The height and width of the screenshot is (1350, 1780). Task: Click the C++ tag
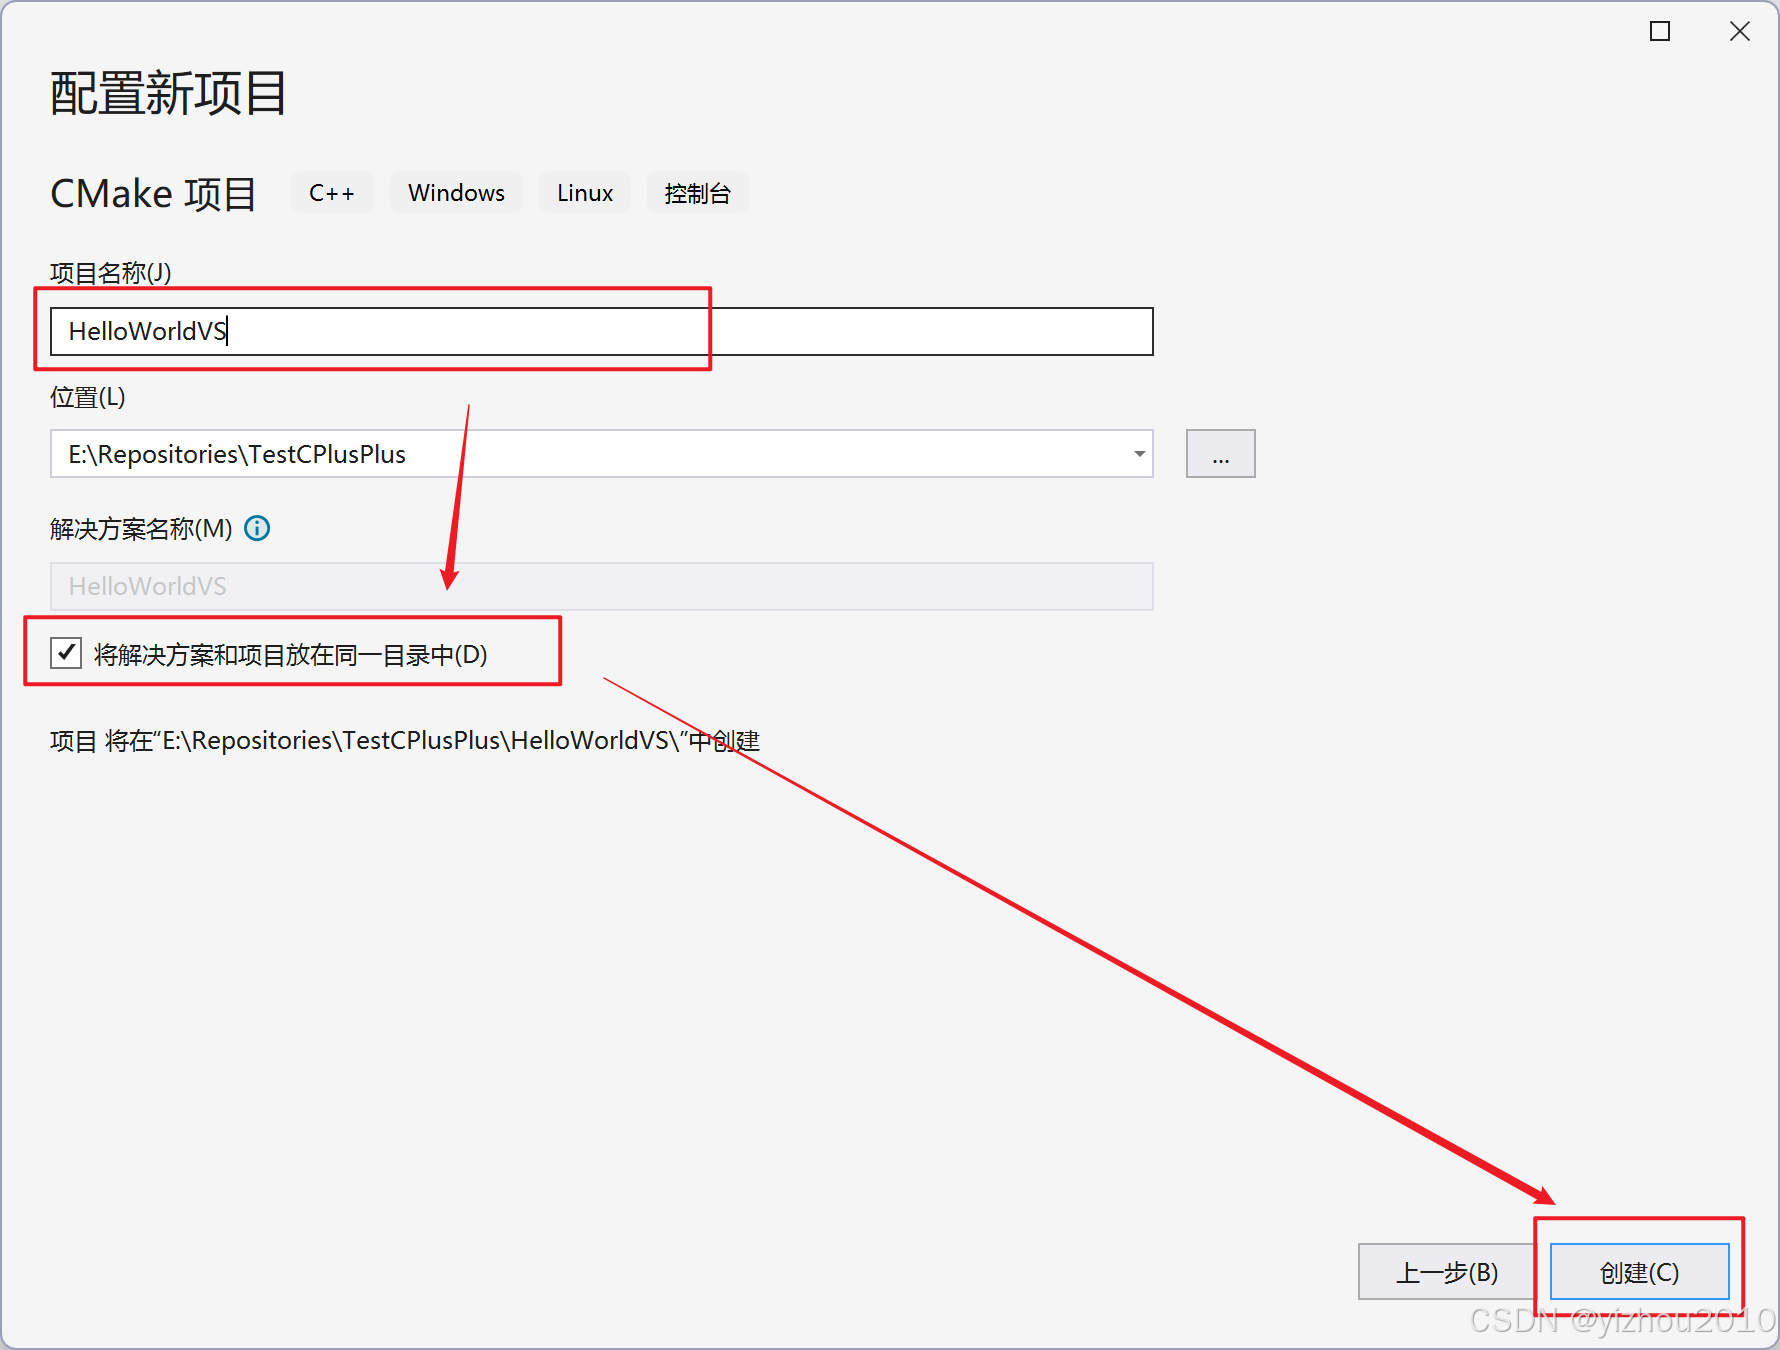[332, 193]
